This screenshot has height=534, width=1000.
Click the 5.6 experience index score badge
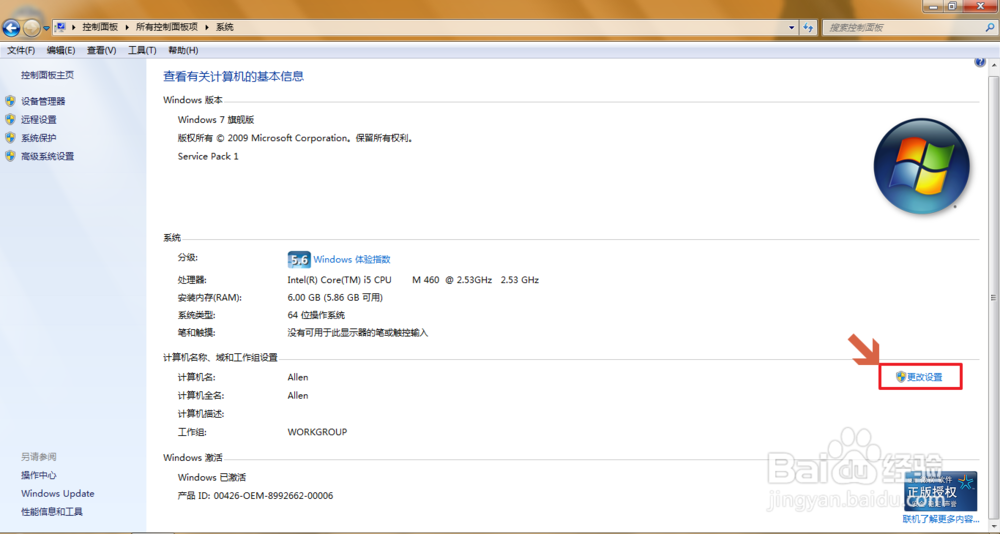299,260
